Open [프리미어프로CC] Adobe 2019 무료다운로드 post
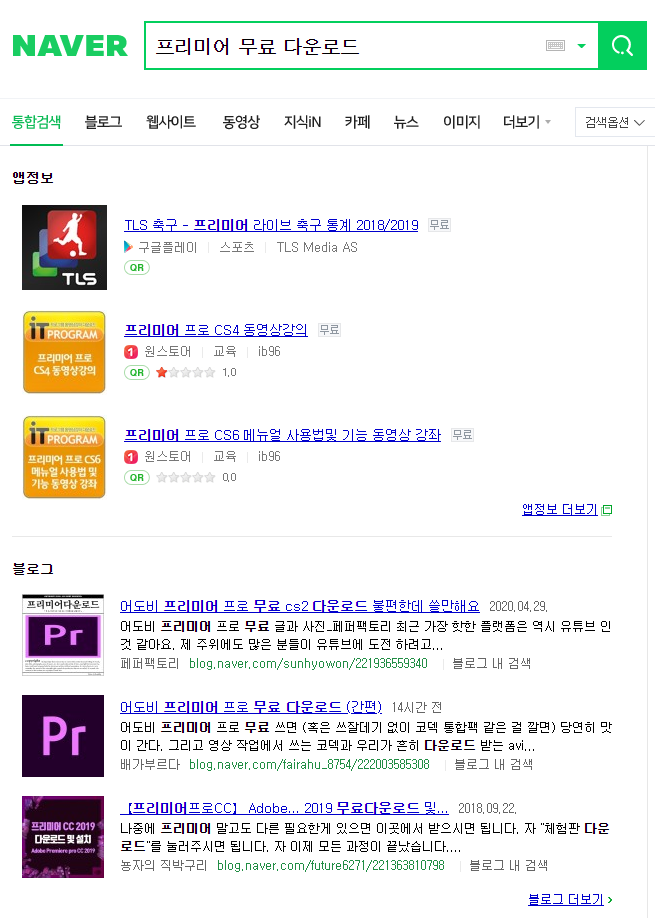The image size is (655, 918). [x=284, y=809]
